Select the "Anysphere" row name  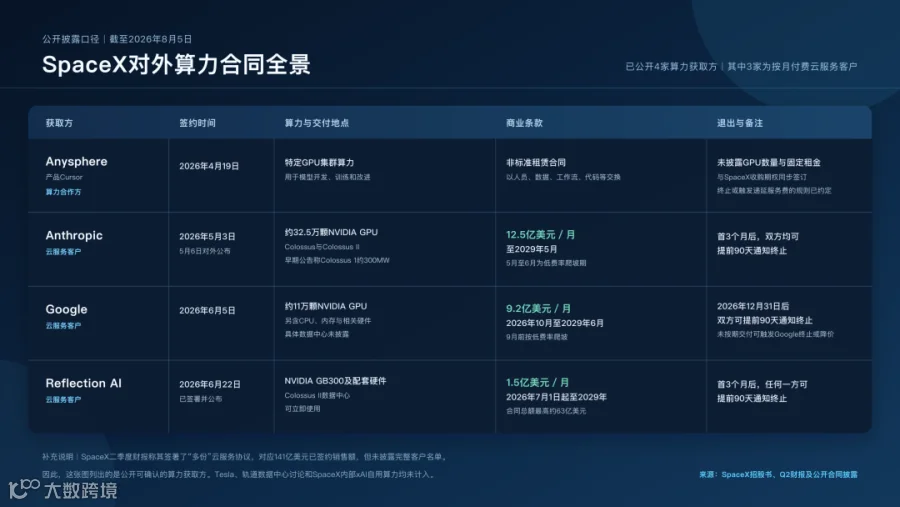point(76,161)
